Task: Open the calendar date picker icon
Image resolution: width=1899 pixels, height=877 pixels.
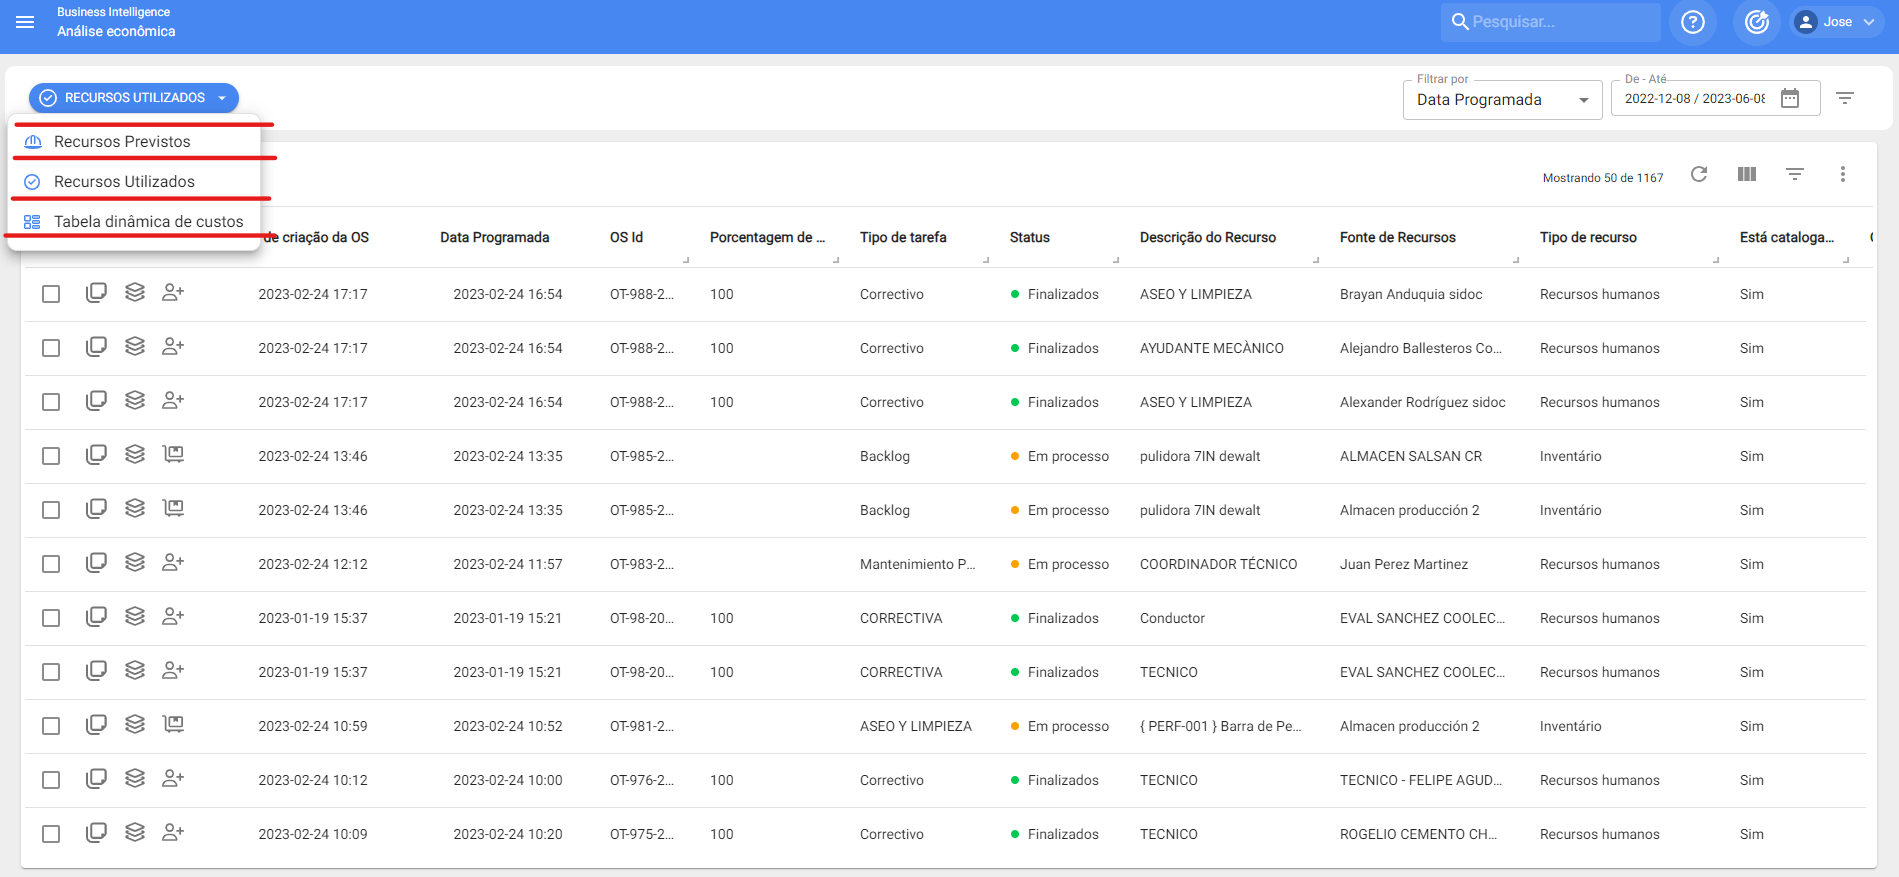Action: tap(1790, 98)
